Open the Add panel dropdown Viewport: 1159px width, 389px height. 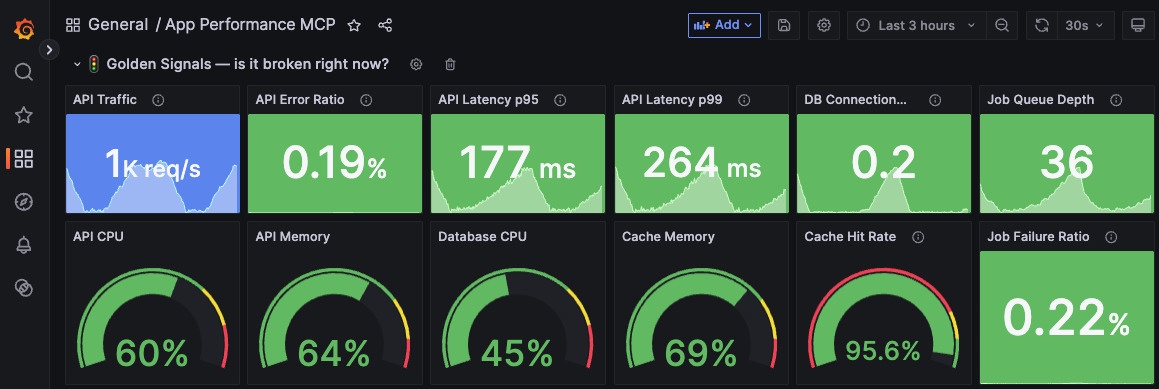(724, 25)
